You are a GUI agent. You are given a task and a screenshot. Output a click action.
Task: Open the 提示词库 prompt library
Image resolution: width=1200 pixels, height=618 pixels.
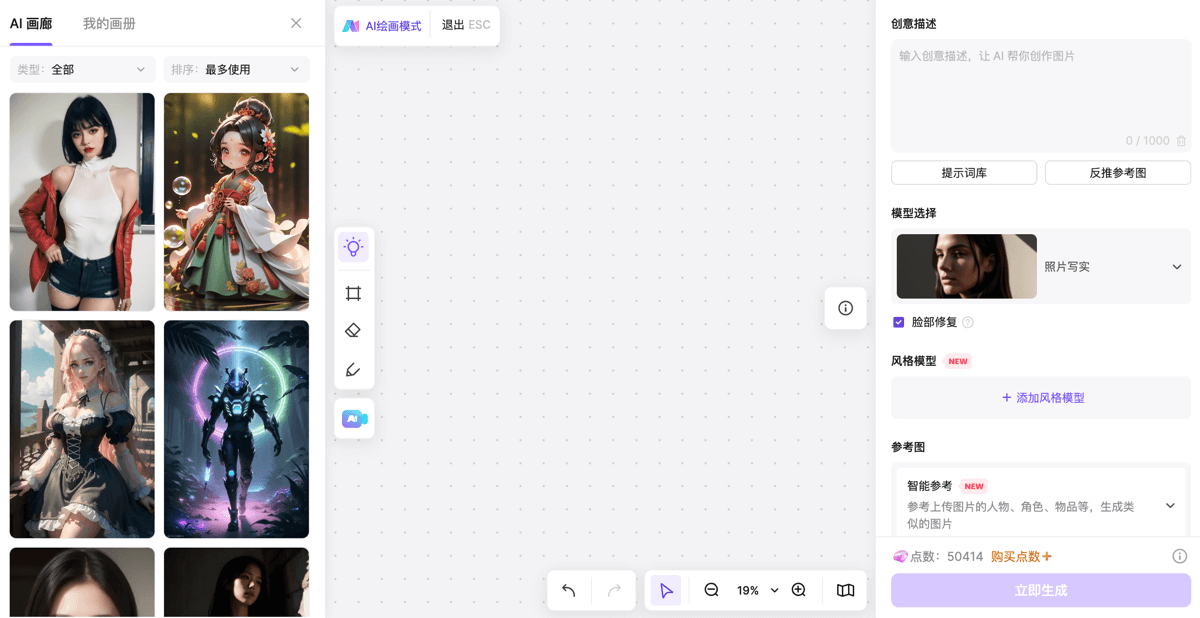964,173
